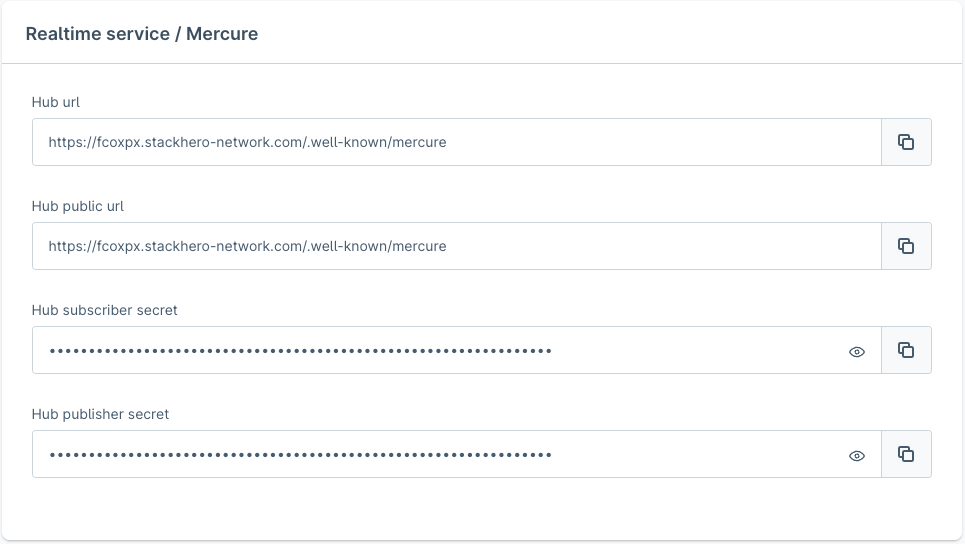
Task: Show the Hub publisher secret via eye icon
Action: coord(857,456)
